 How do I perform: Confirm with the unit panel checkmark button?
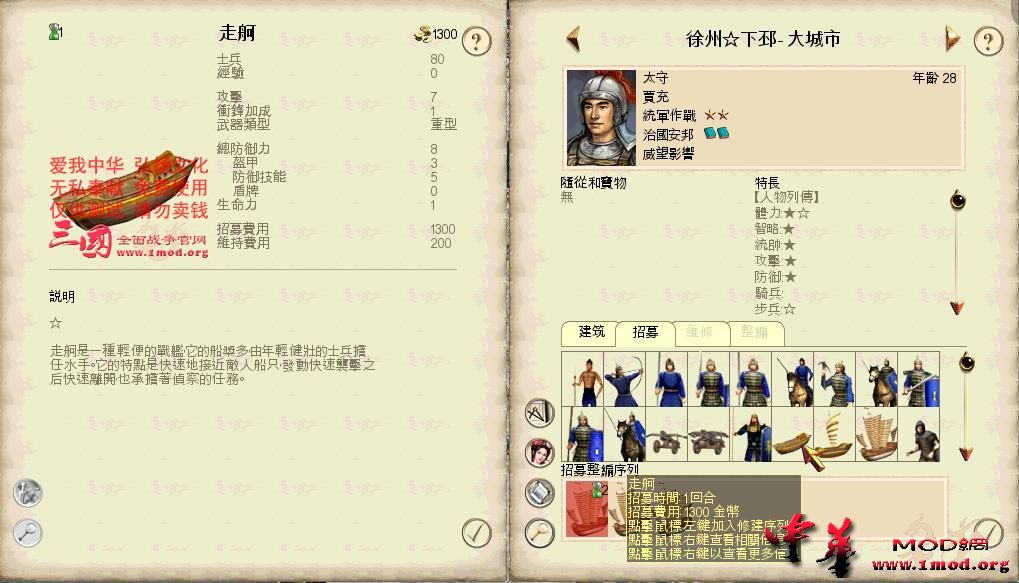(x=476, y=533)
